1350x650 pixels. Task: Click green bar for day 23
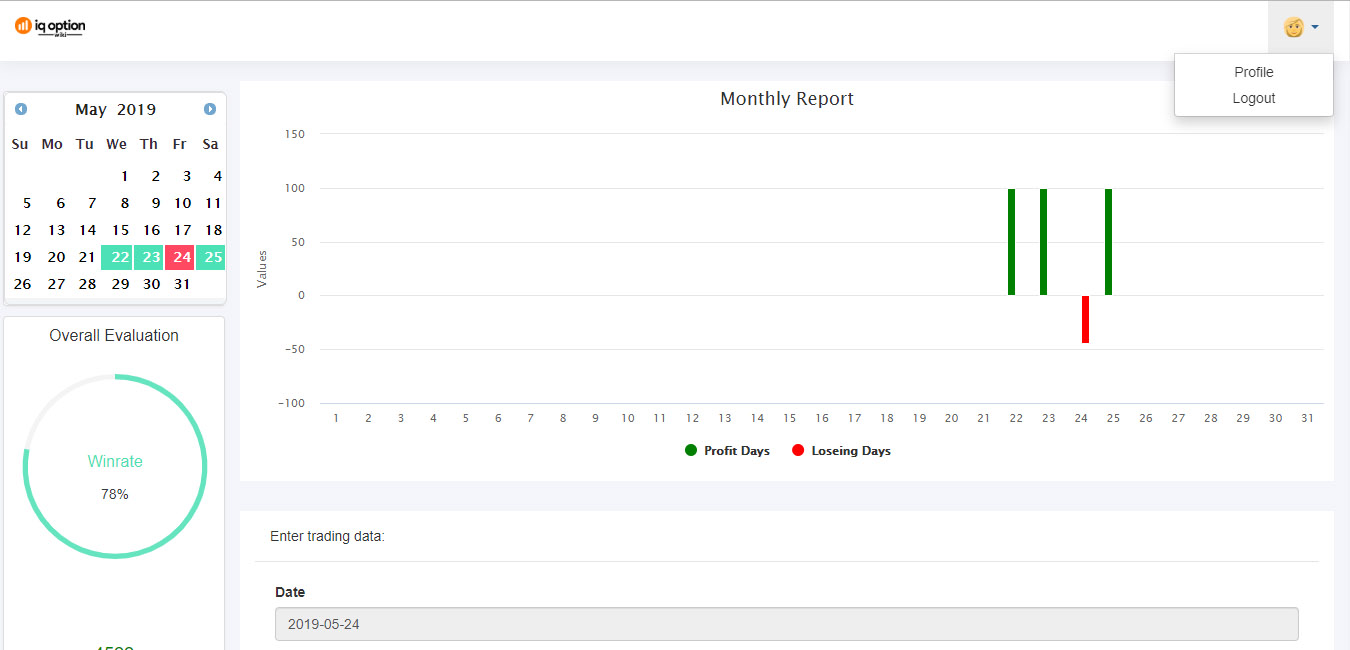point(1043,242)
